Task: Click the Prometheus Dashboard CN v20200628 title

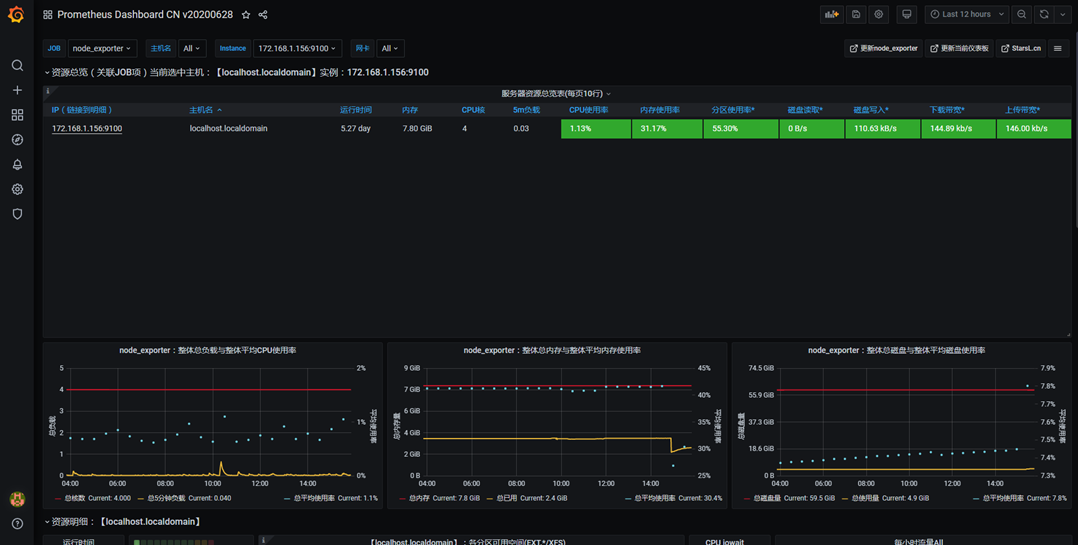Action: coord(145,14)
